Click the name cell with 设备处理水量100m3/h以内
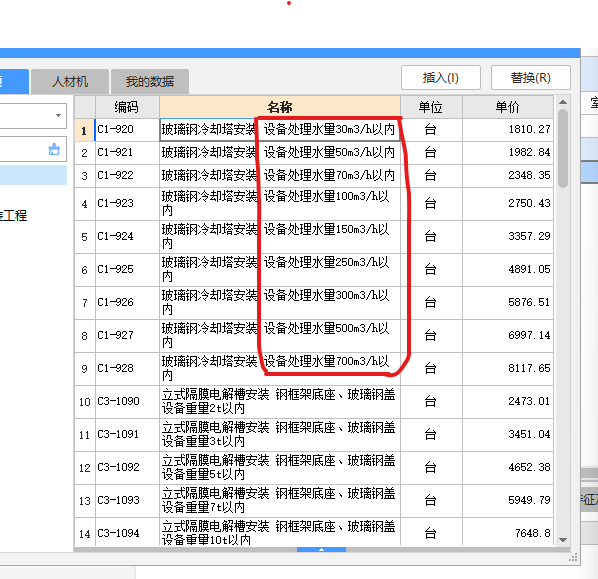Screen dimensions: 598x579 280,204
